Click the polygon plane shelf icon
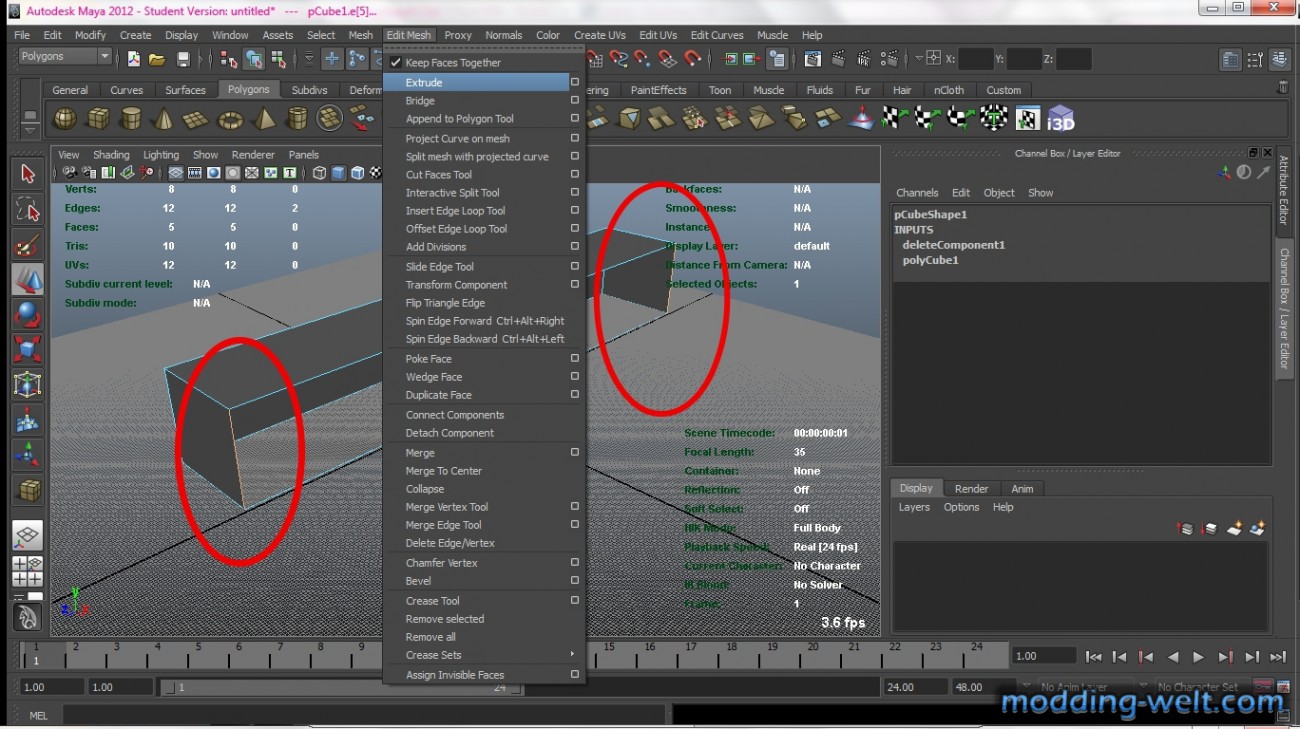 pos(197,120)
